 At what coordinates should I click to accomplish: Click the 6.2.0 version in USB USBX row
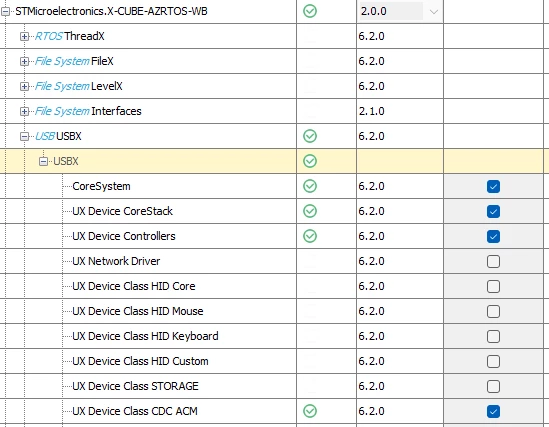click(x=371, y=136)
